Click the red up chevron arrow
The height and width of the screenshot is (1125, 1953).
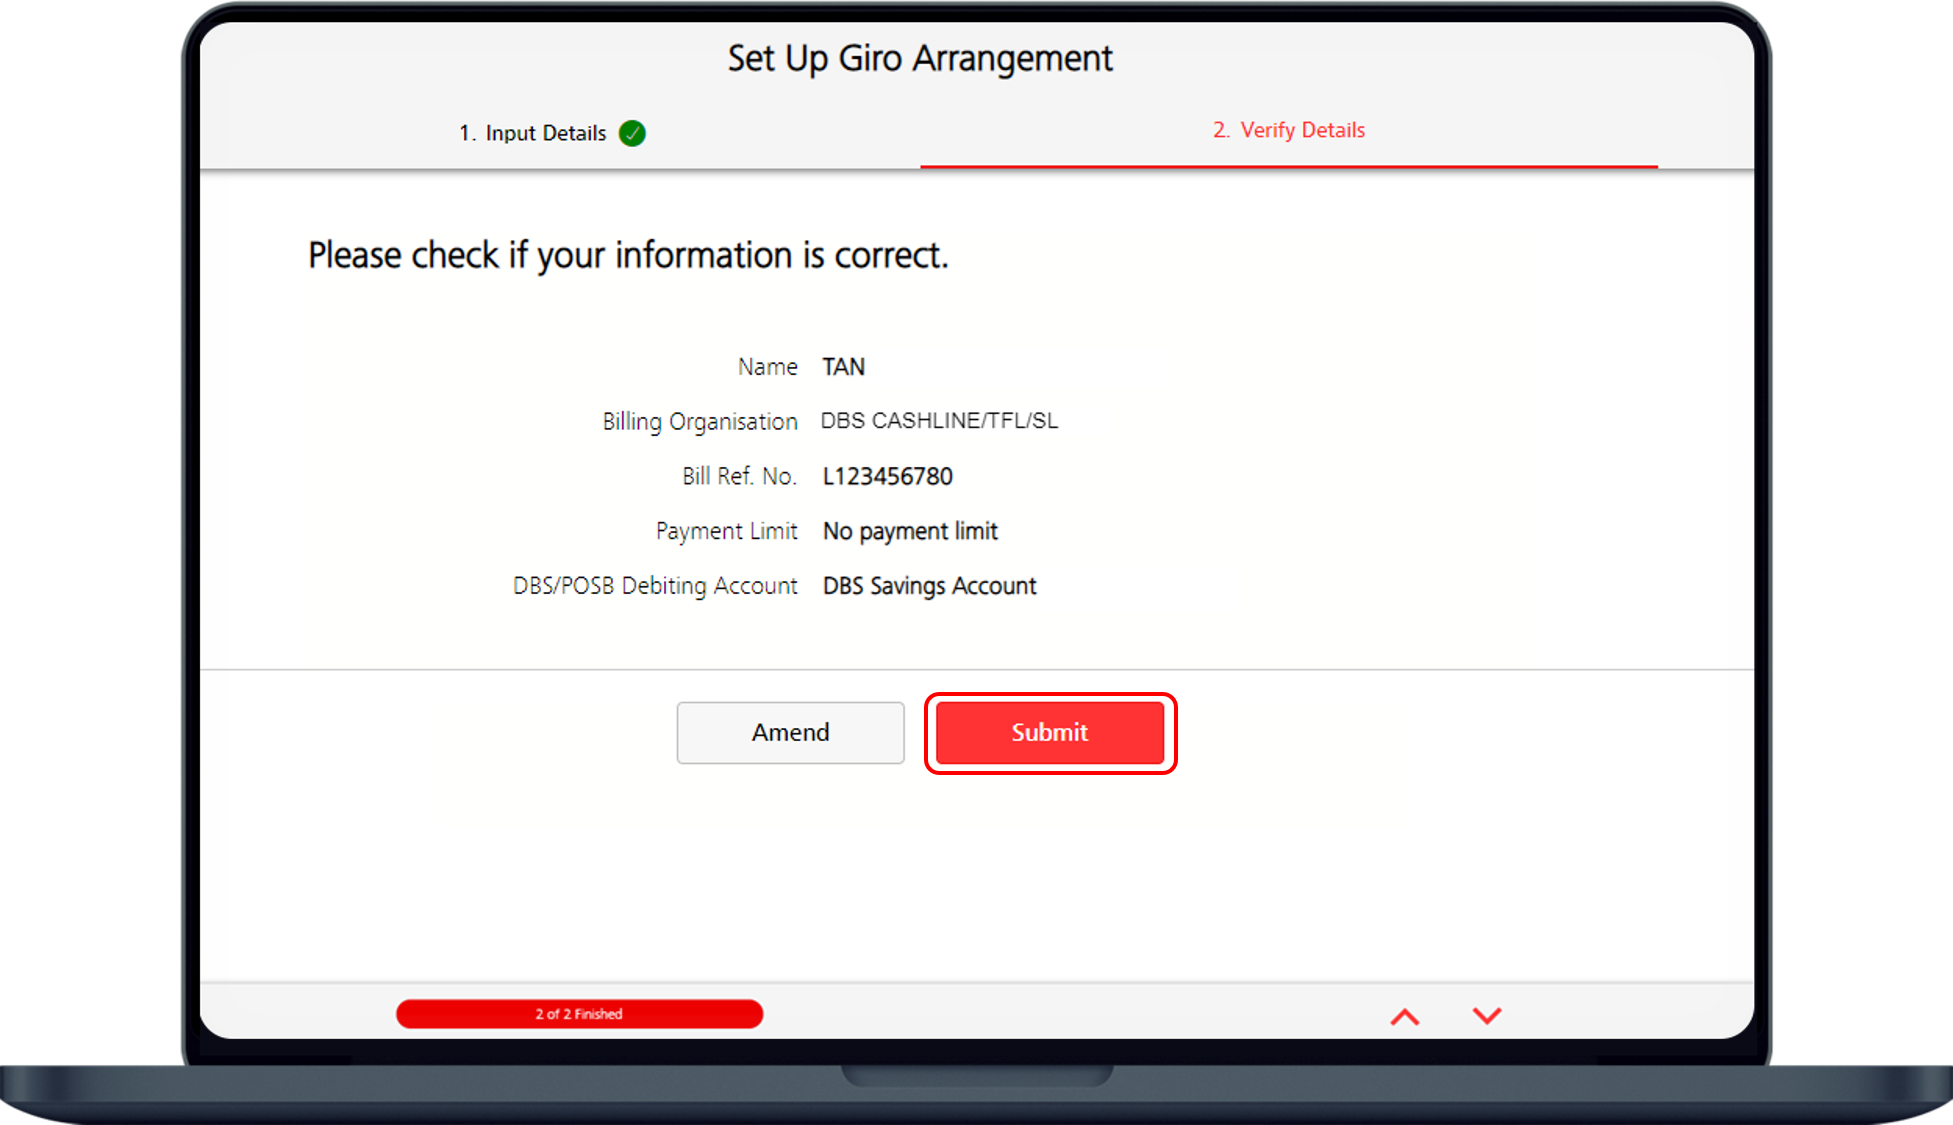click(1404, 1016)
